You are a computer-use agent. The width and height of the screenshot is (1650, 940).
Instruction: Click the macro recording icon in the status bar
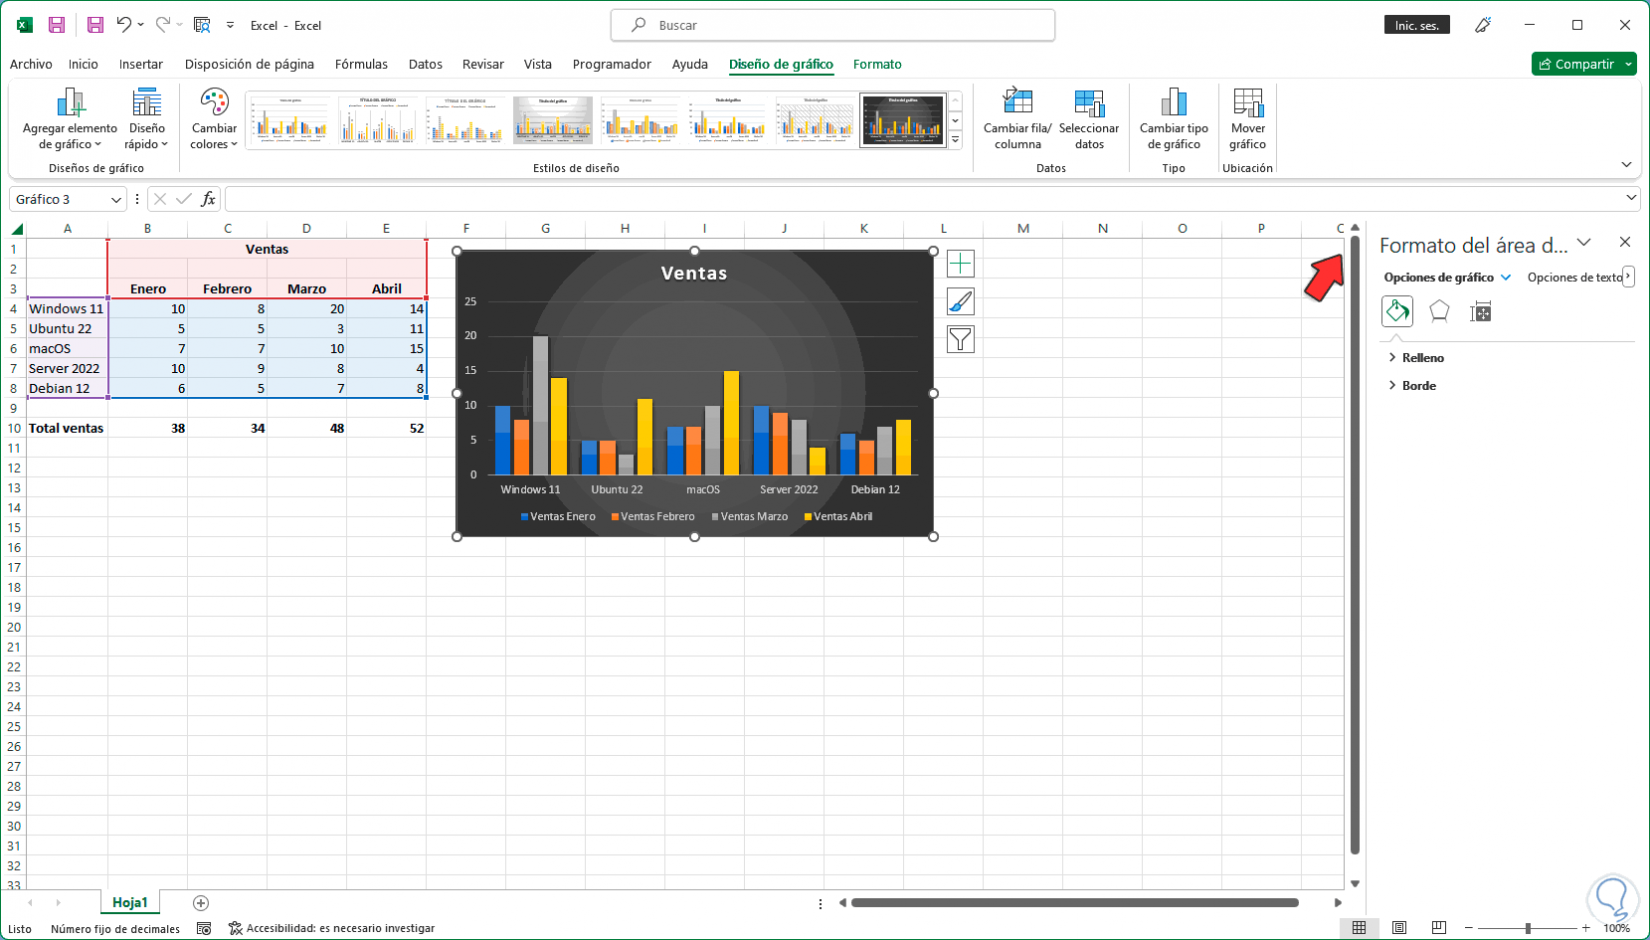pyautogui.click(x=204, y=929)
